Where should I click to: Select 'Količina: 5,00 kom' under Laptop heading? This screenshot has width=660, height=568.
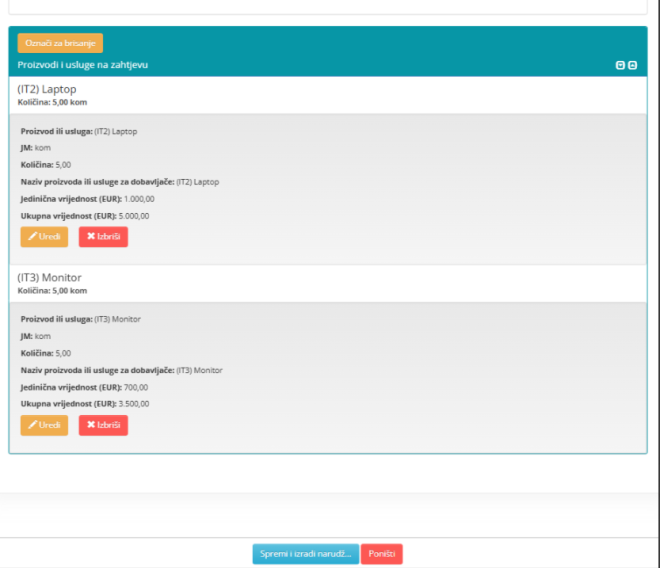coord(52,102)
